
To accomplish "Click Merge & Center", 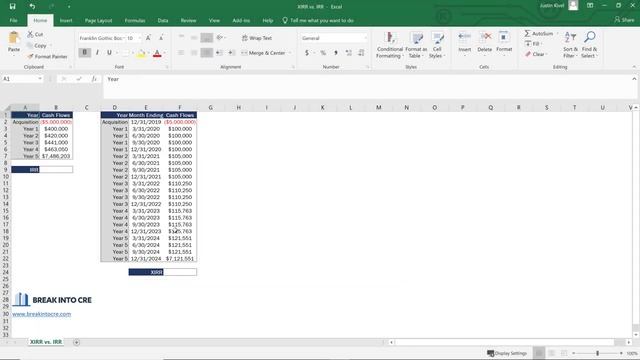I will pyautogui.click(x=263, y=53).
